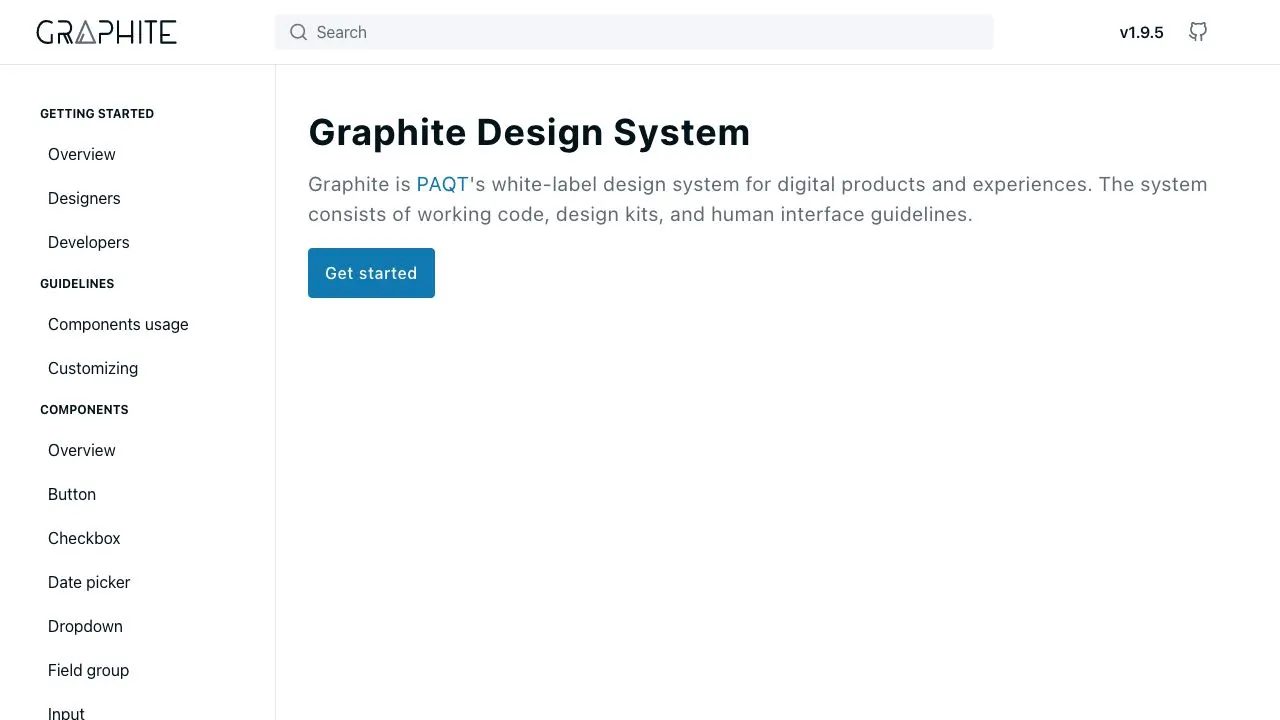Select the Input component in sidebar

pos(66,711)
